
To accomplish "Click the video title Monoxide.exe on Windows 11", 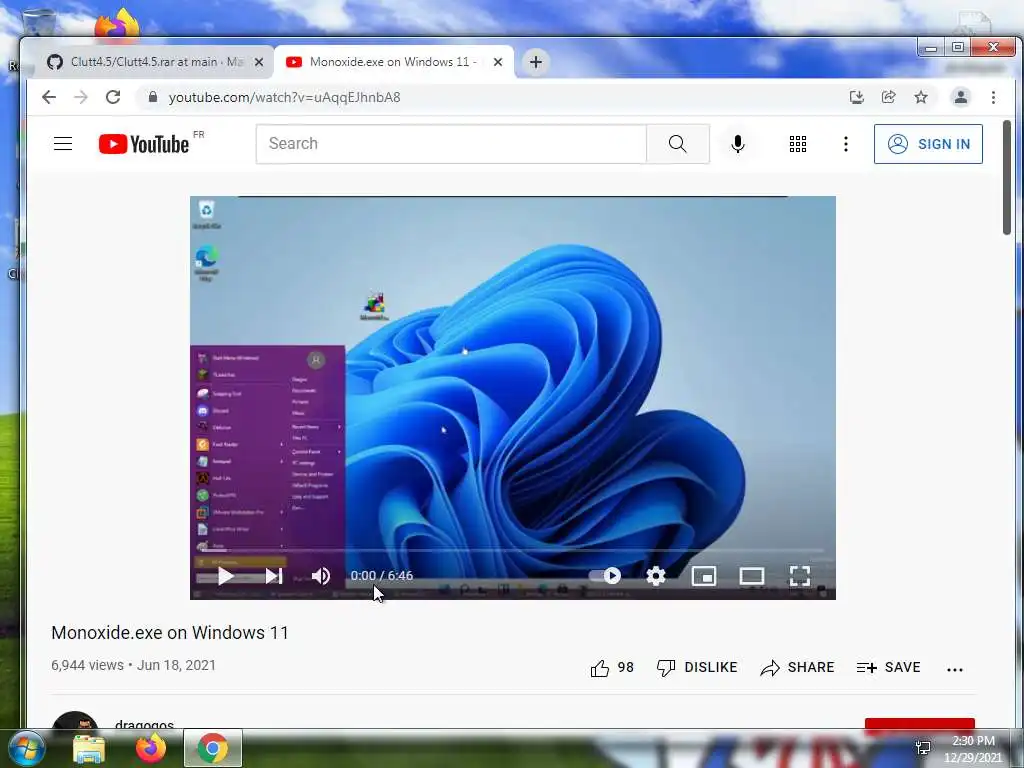I will 170,633.
